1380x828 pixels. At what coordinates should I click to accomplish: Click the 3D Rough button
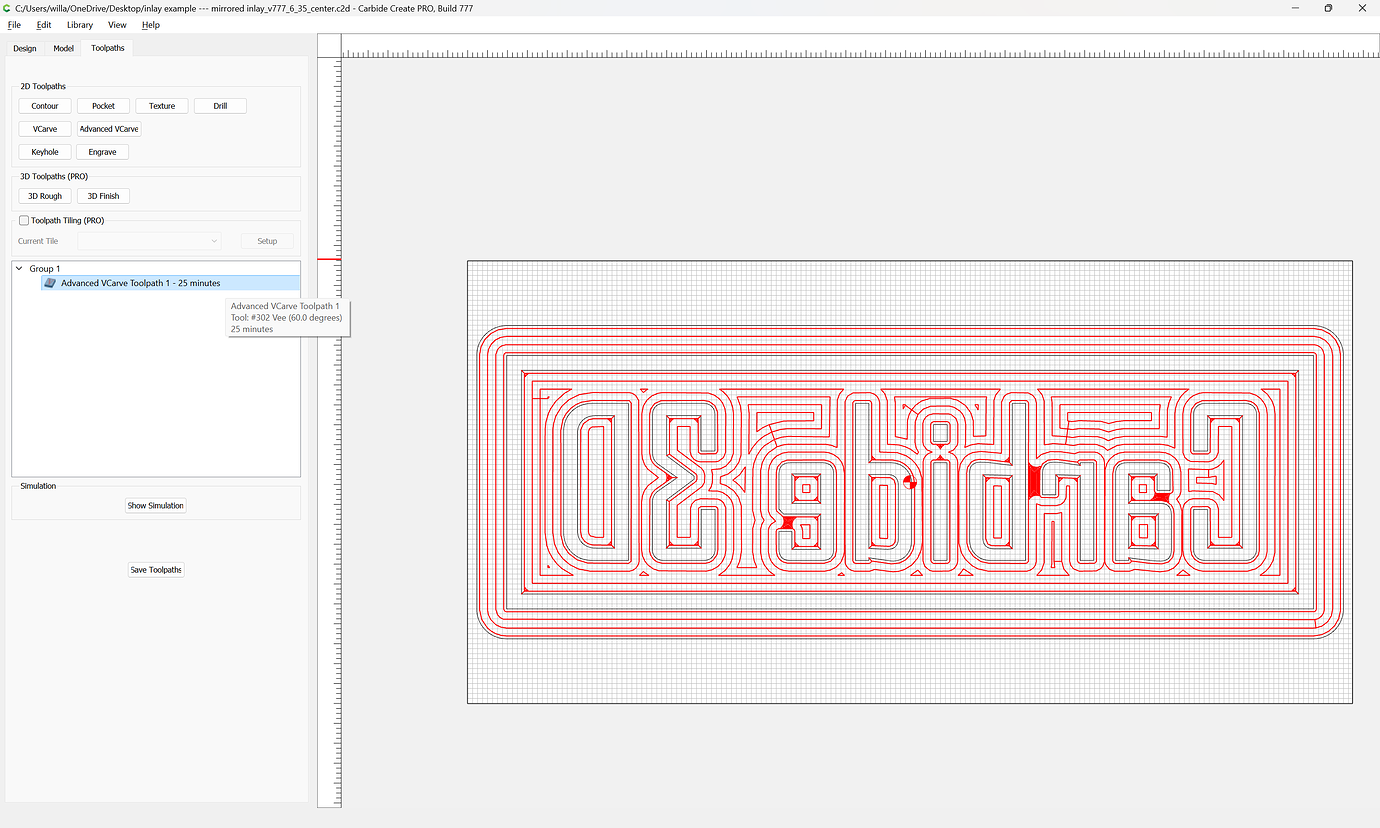(45, 196)
